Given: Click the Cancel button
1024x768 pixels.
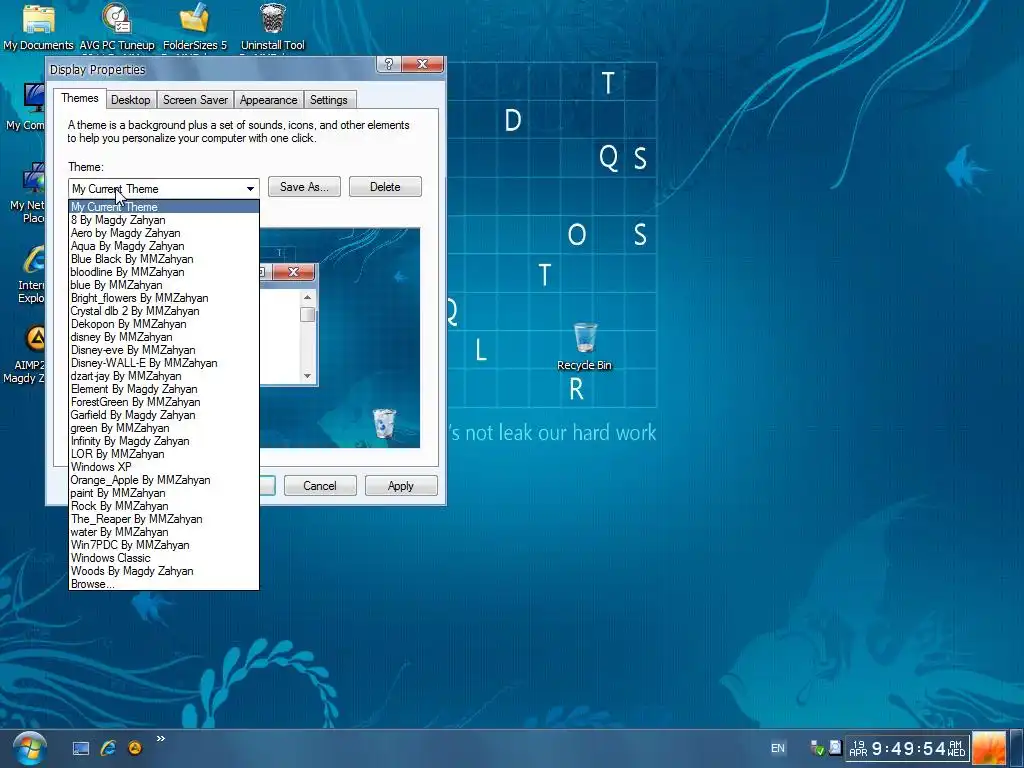Looking at the screenshot, I should pyautogui.click(x=320, y=486).
